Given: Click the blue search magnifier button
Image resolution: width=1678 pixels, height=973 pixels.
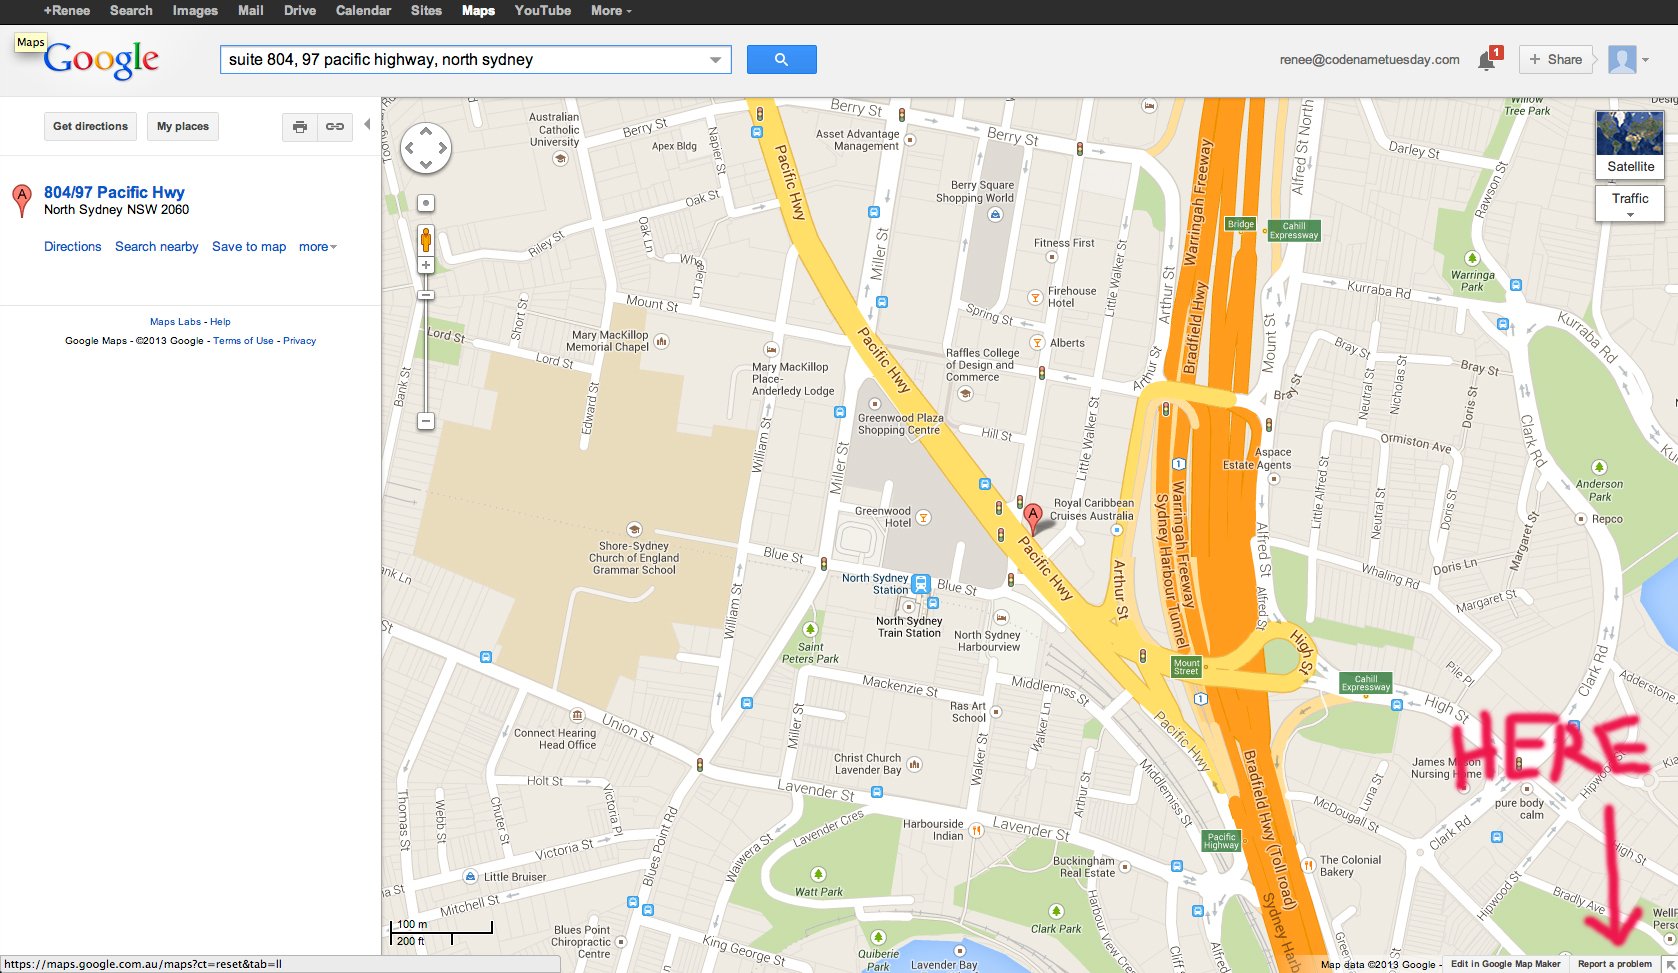Looking at the screenshot, I should tap(781, 59).
